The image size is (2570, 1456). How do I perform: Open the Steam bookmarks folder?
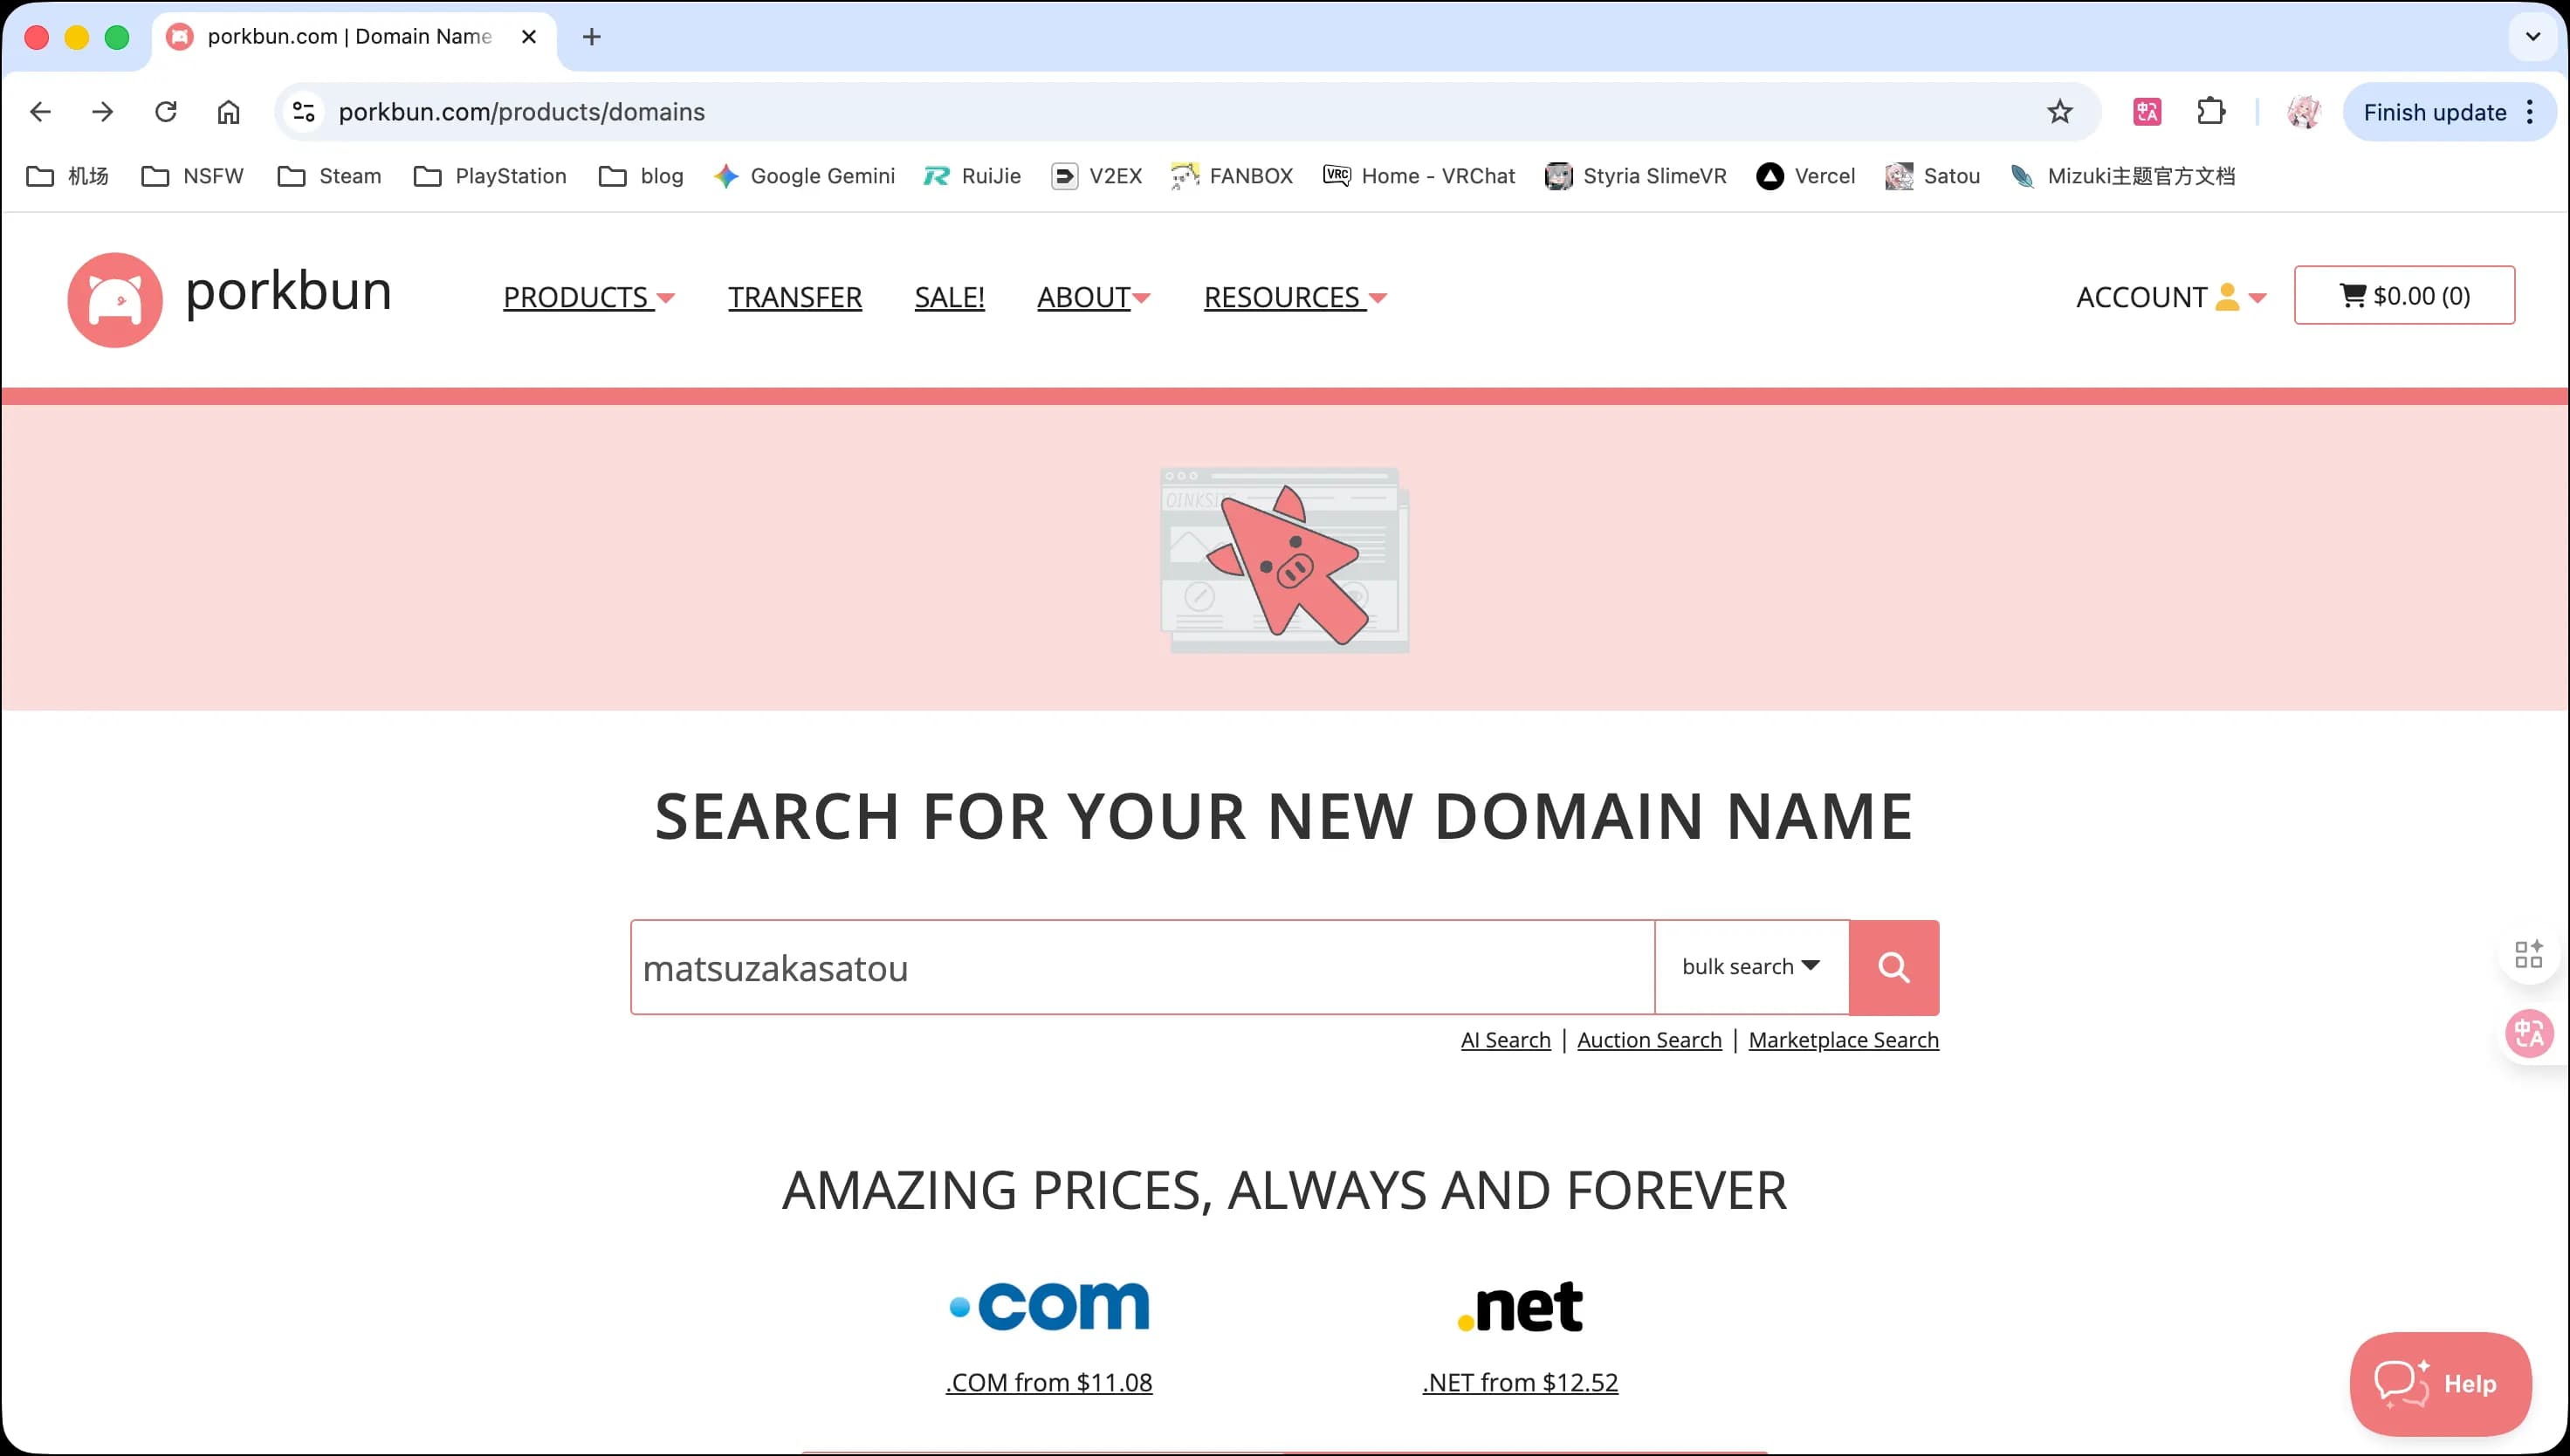[x=329, y=176]
